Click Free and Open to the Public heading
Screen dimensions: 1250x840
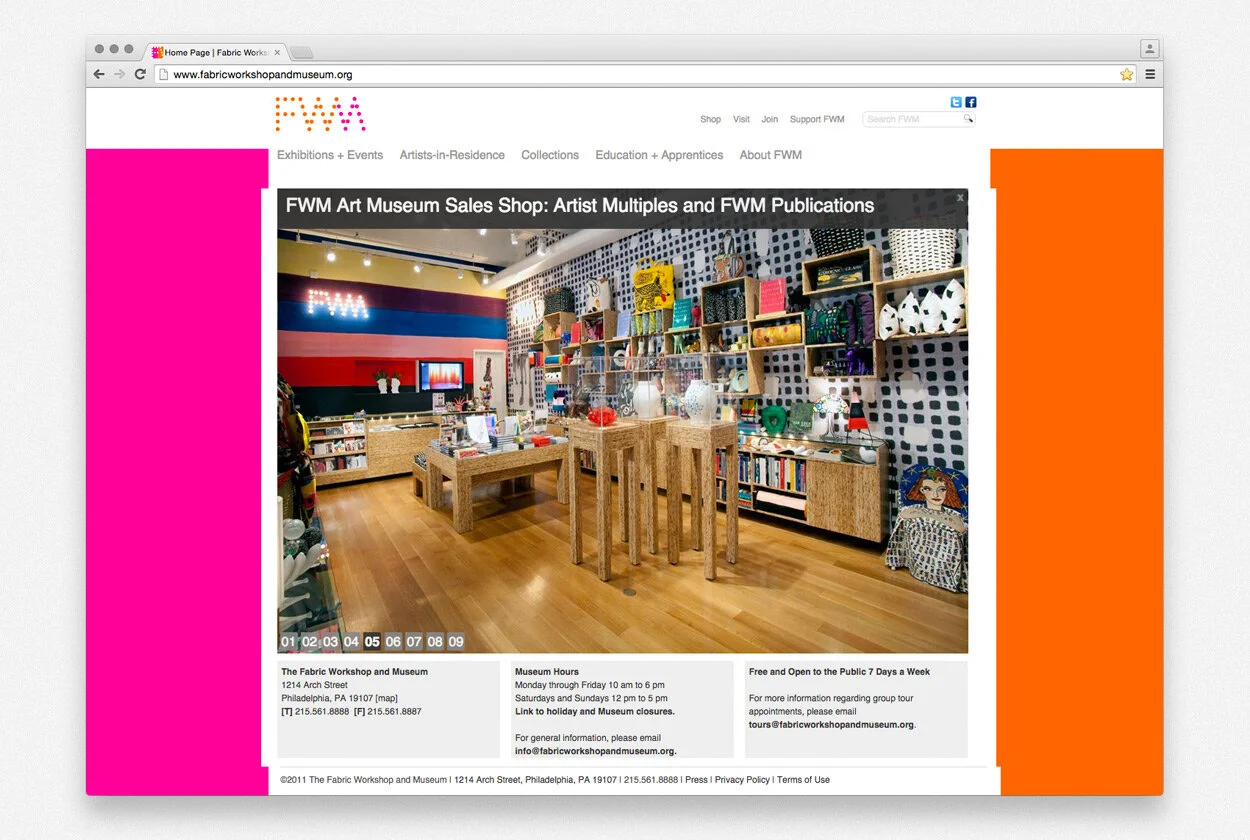(839, 672)
